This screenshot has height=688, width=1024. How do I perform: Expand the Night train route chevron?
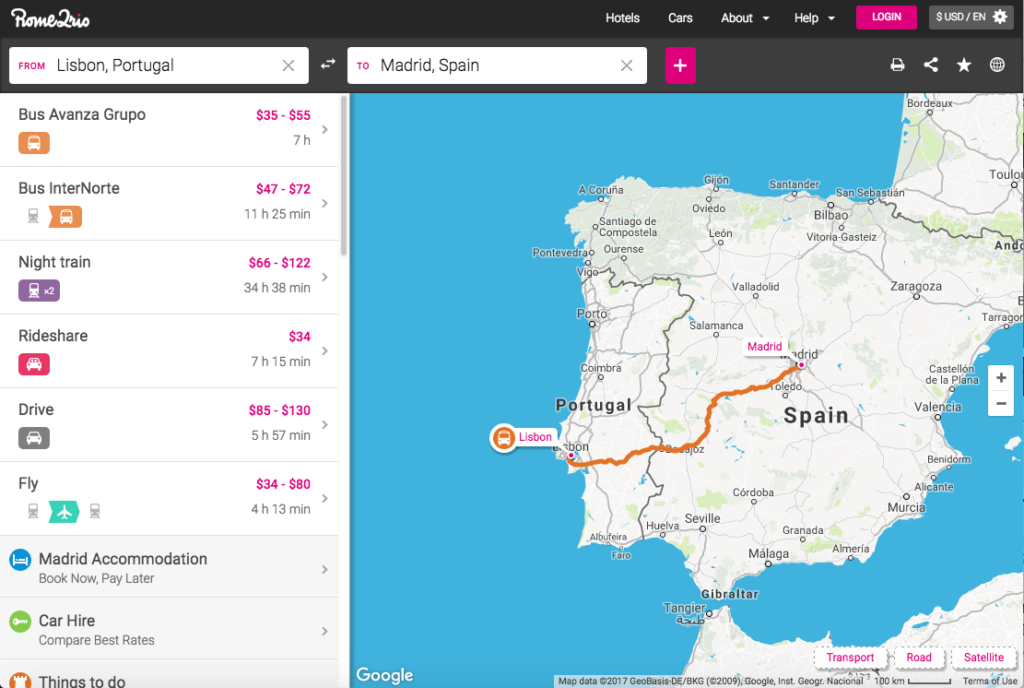325,277
